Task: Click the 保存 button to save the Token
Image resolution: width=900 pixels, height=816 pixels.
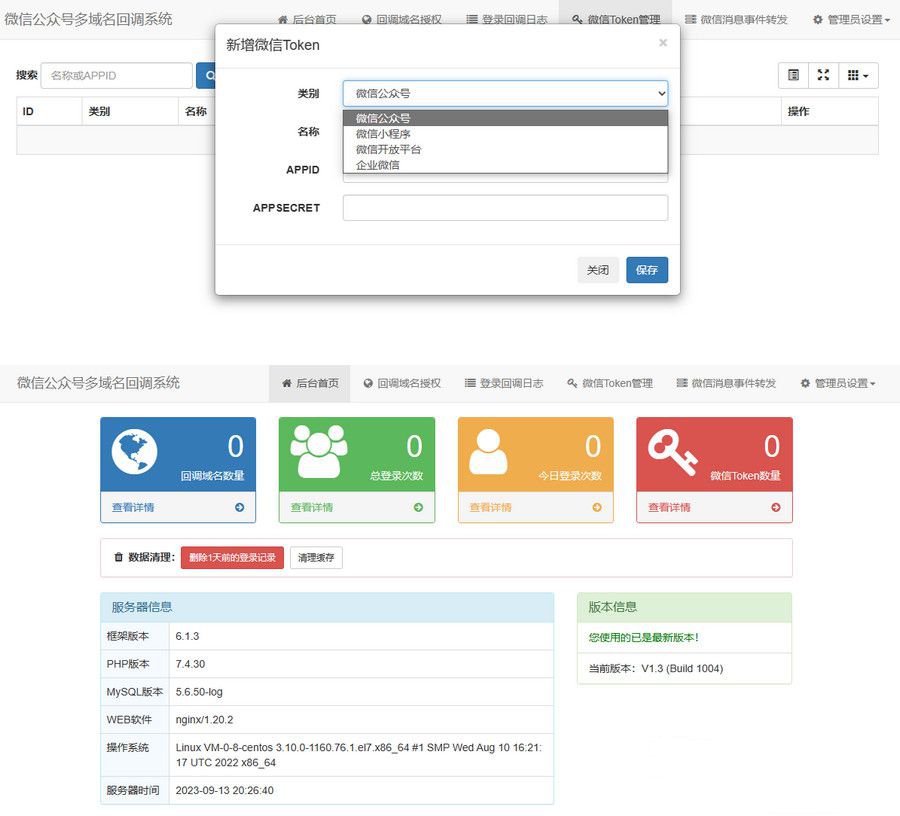Action: 647,270
